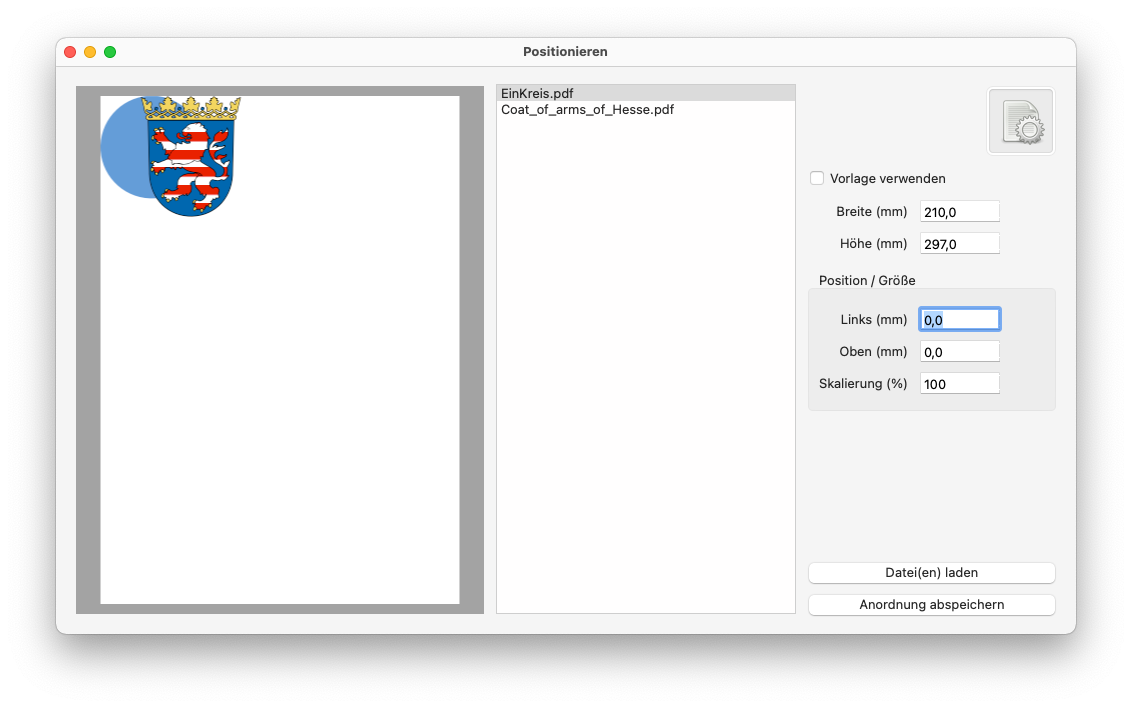The image size is (1132, 708).
Task: Focus the Breite (mm) input field
Action: (959, 211)
